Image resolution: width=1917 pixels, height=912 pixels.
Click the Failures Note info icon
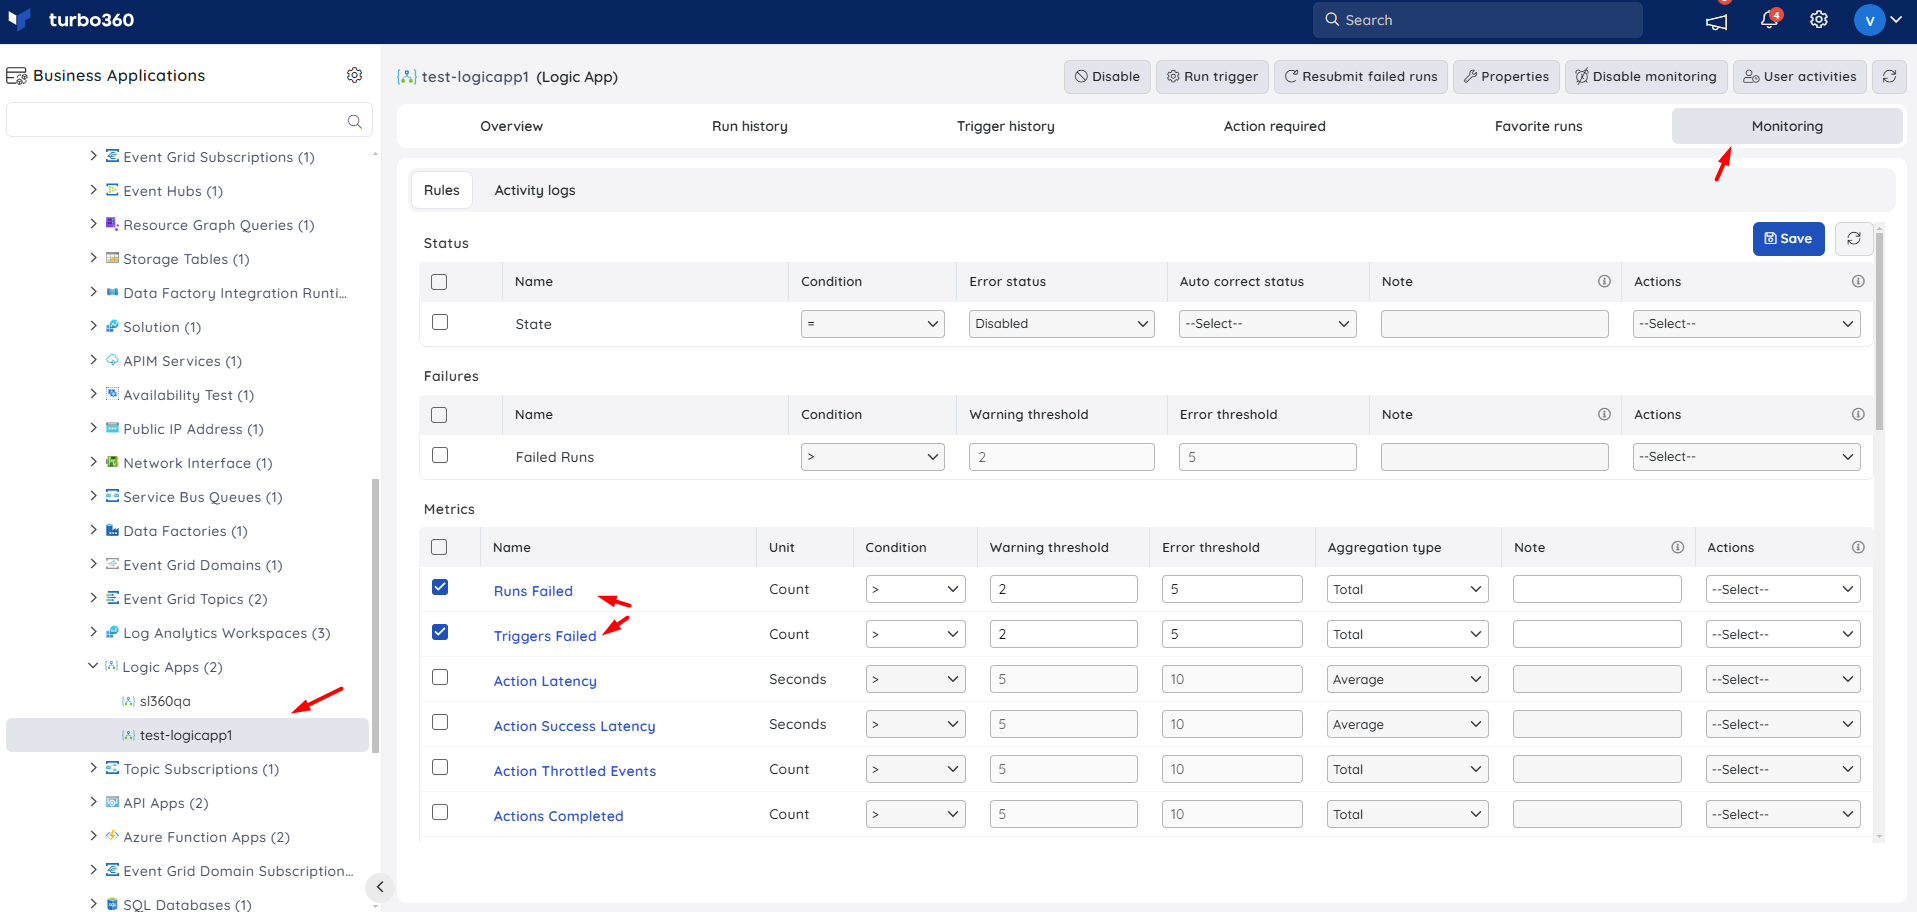point(1604,414)
